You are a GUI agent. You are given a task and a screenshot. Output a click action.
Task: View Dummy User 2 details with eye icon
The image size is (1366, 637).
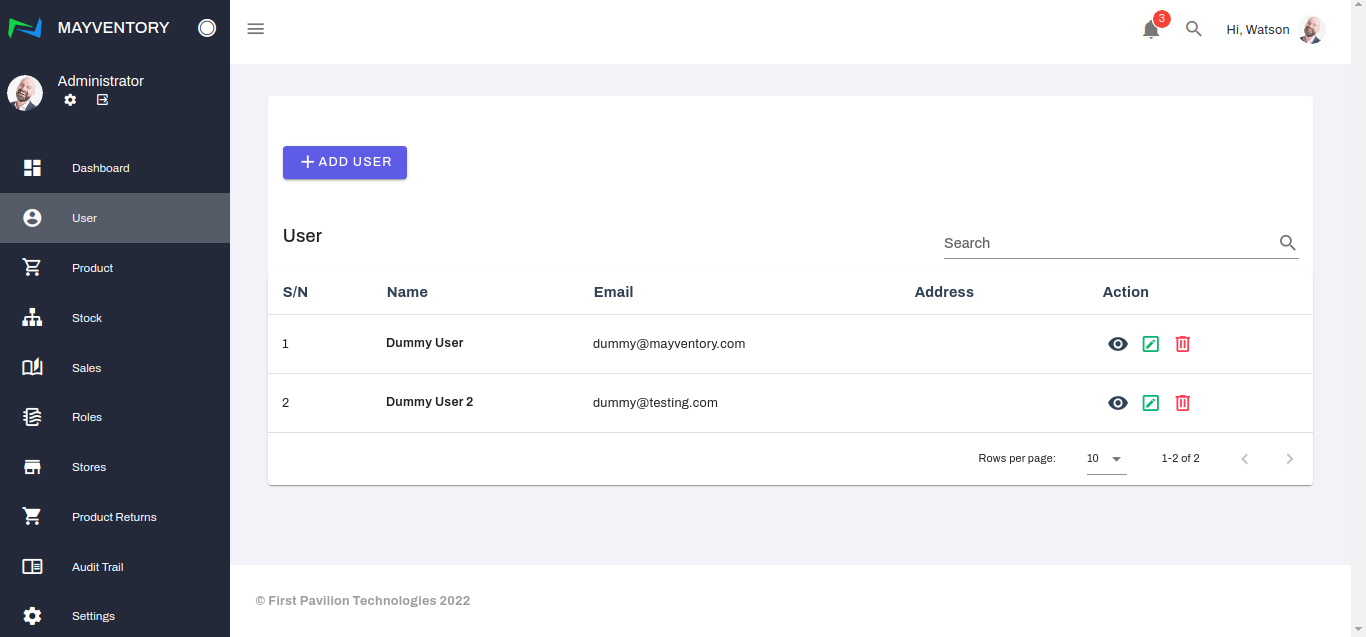pos(1118,403)
